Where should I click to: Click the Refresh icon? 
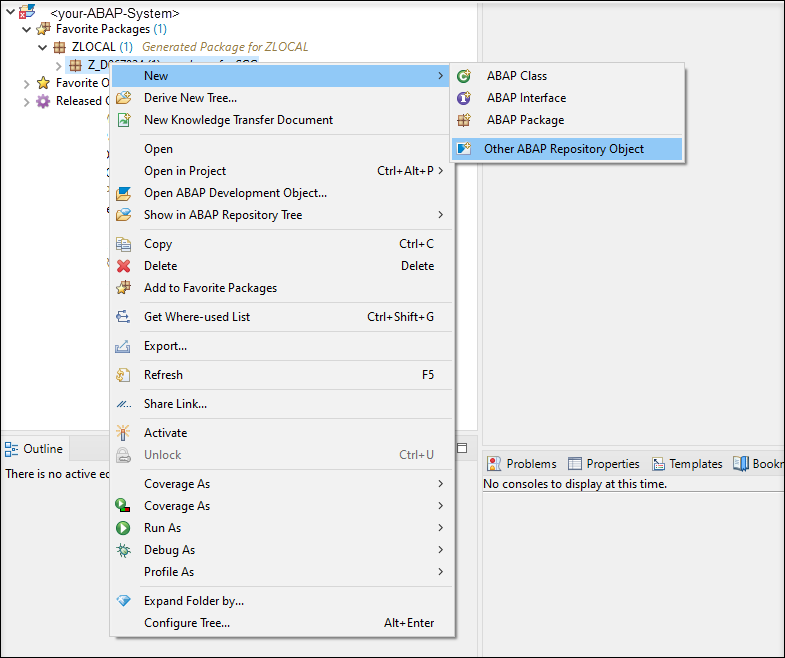pyautogui.click(x=123, y=375)
